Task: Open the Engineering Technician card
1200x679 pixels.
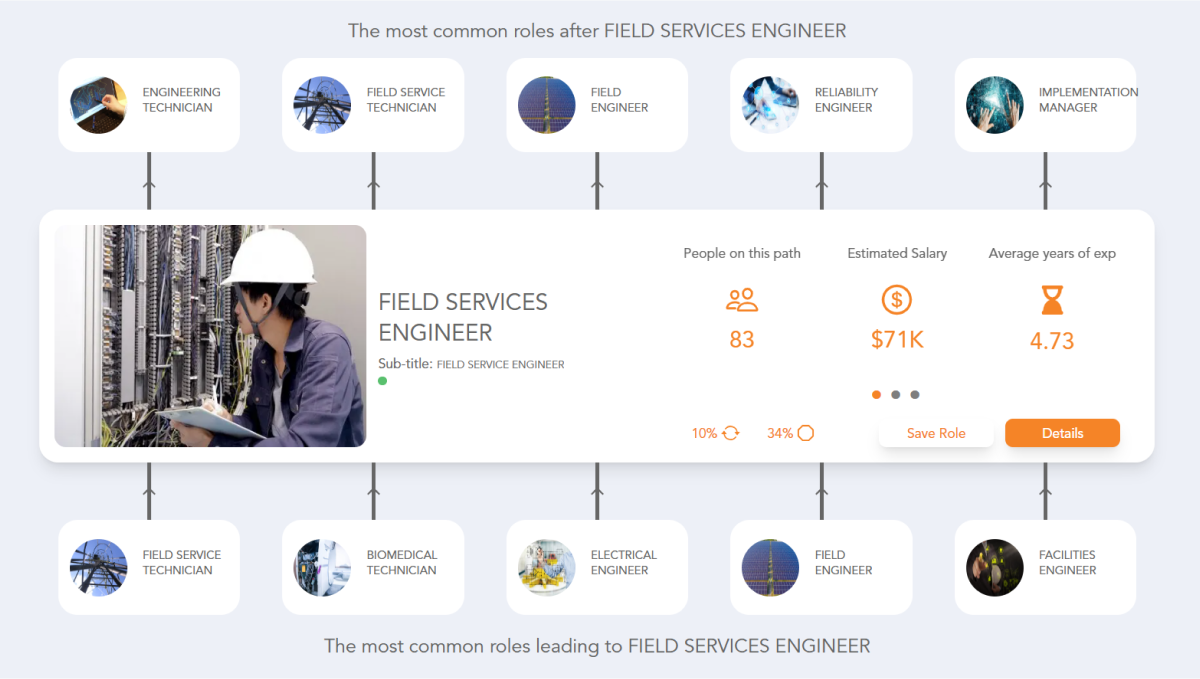Action: pyautogui.click(x=148, y=104)
